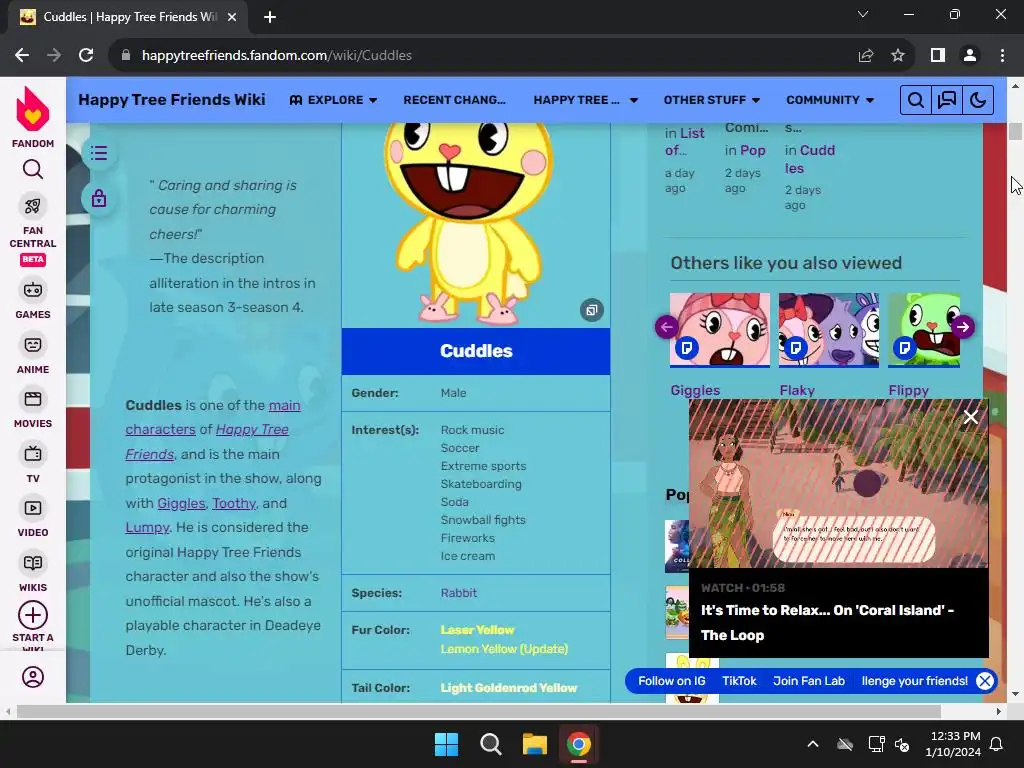The height and width of the screenshot is (768, 1024).
Task: Reload the page with refresh icon
Action: 86,56
